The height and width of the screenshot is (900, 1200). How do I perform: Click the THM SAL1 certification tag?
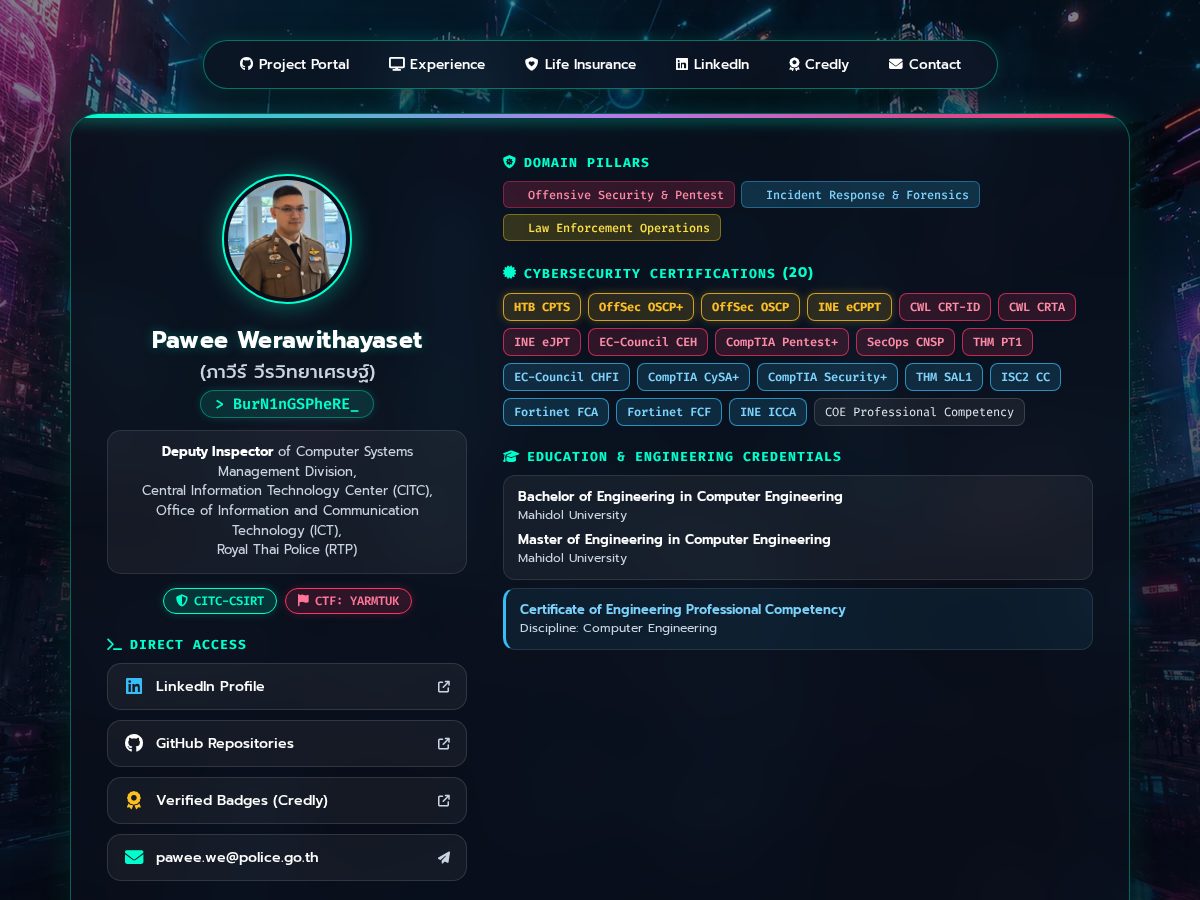(x=944, y=377)
